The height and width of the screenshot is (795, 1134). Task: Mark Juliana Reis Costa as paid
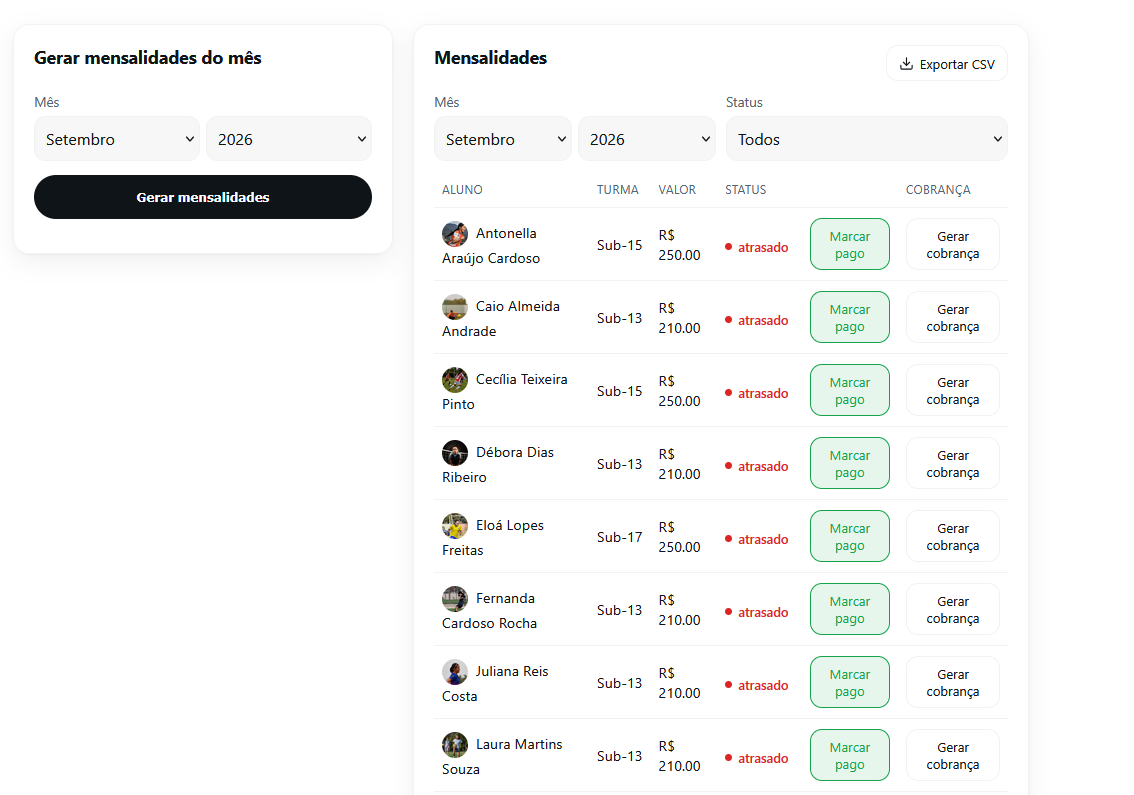tap(850, 683)
